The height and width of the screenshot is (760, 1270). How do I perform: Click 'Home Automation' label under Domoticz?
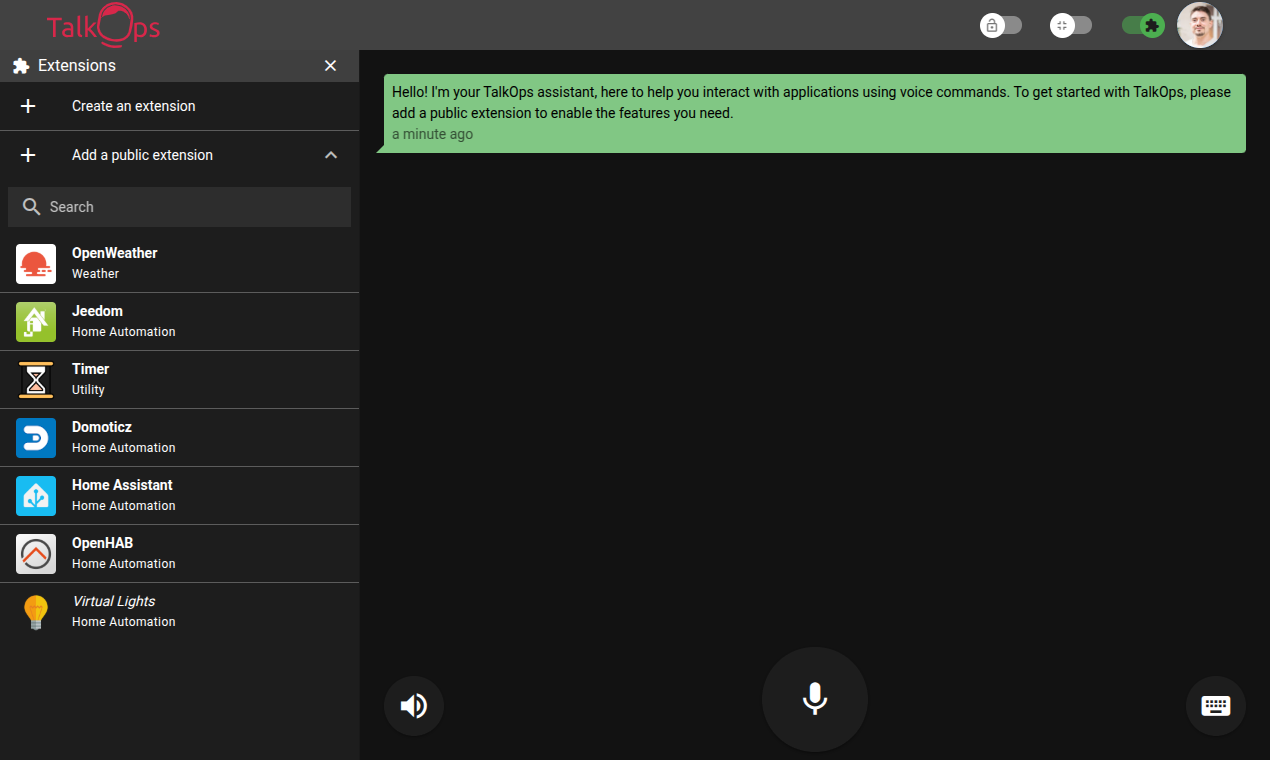(123, 448)
